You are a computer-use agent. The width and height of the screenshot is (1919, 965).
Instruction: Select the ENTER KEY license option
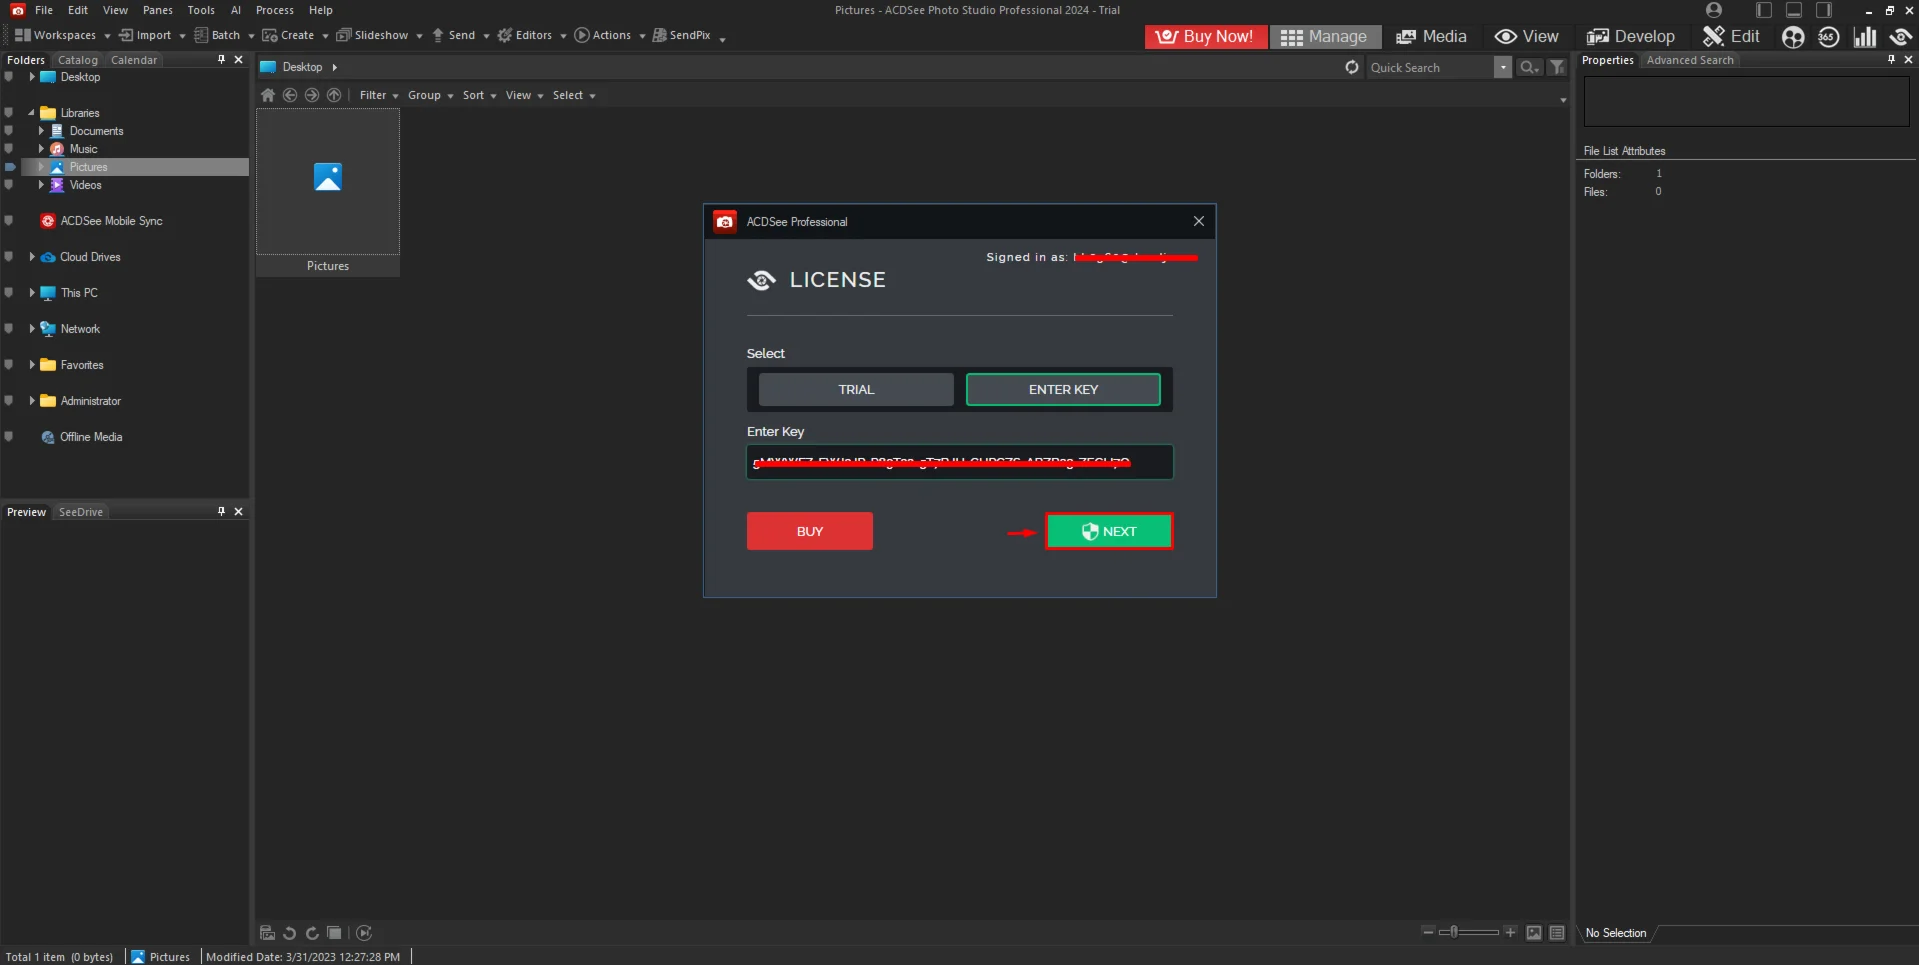(1063, 390)
